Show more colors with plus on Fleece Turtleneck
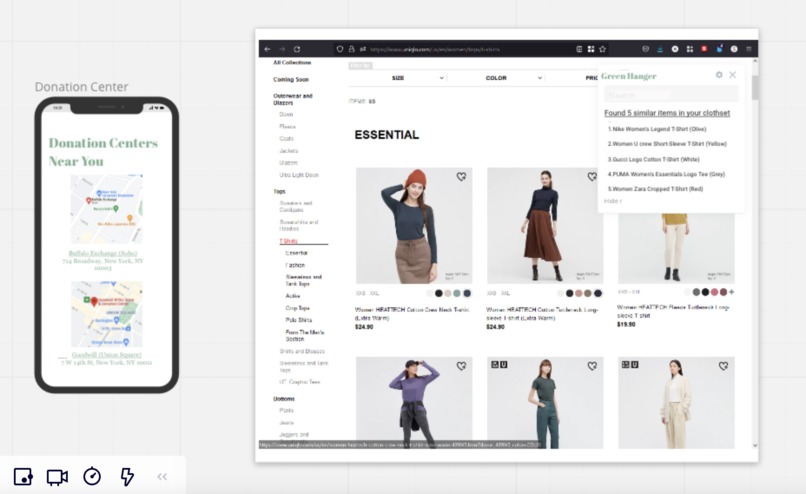This screenshot has height=494, width=806. [x=731, y=292]
